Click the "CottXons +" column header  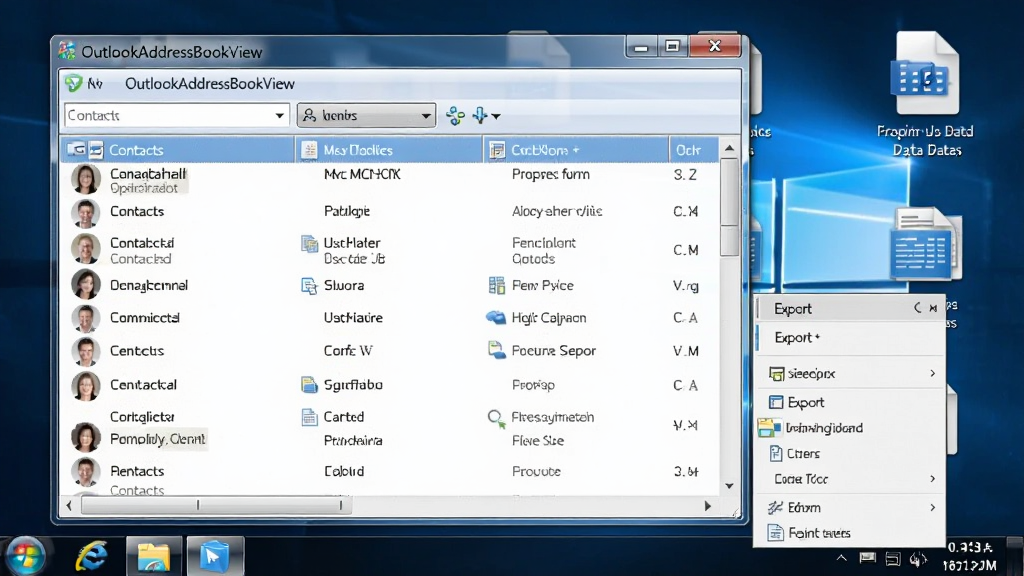[576, 150]
